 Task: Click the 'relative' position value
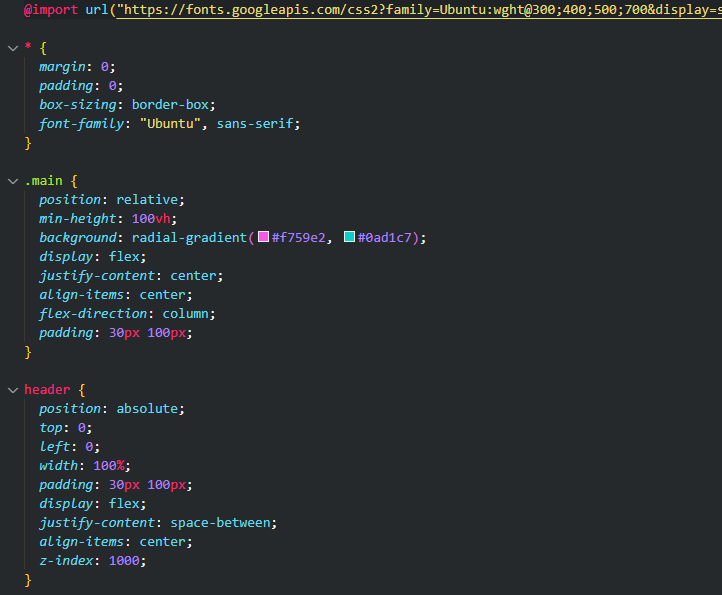[147, 199]
